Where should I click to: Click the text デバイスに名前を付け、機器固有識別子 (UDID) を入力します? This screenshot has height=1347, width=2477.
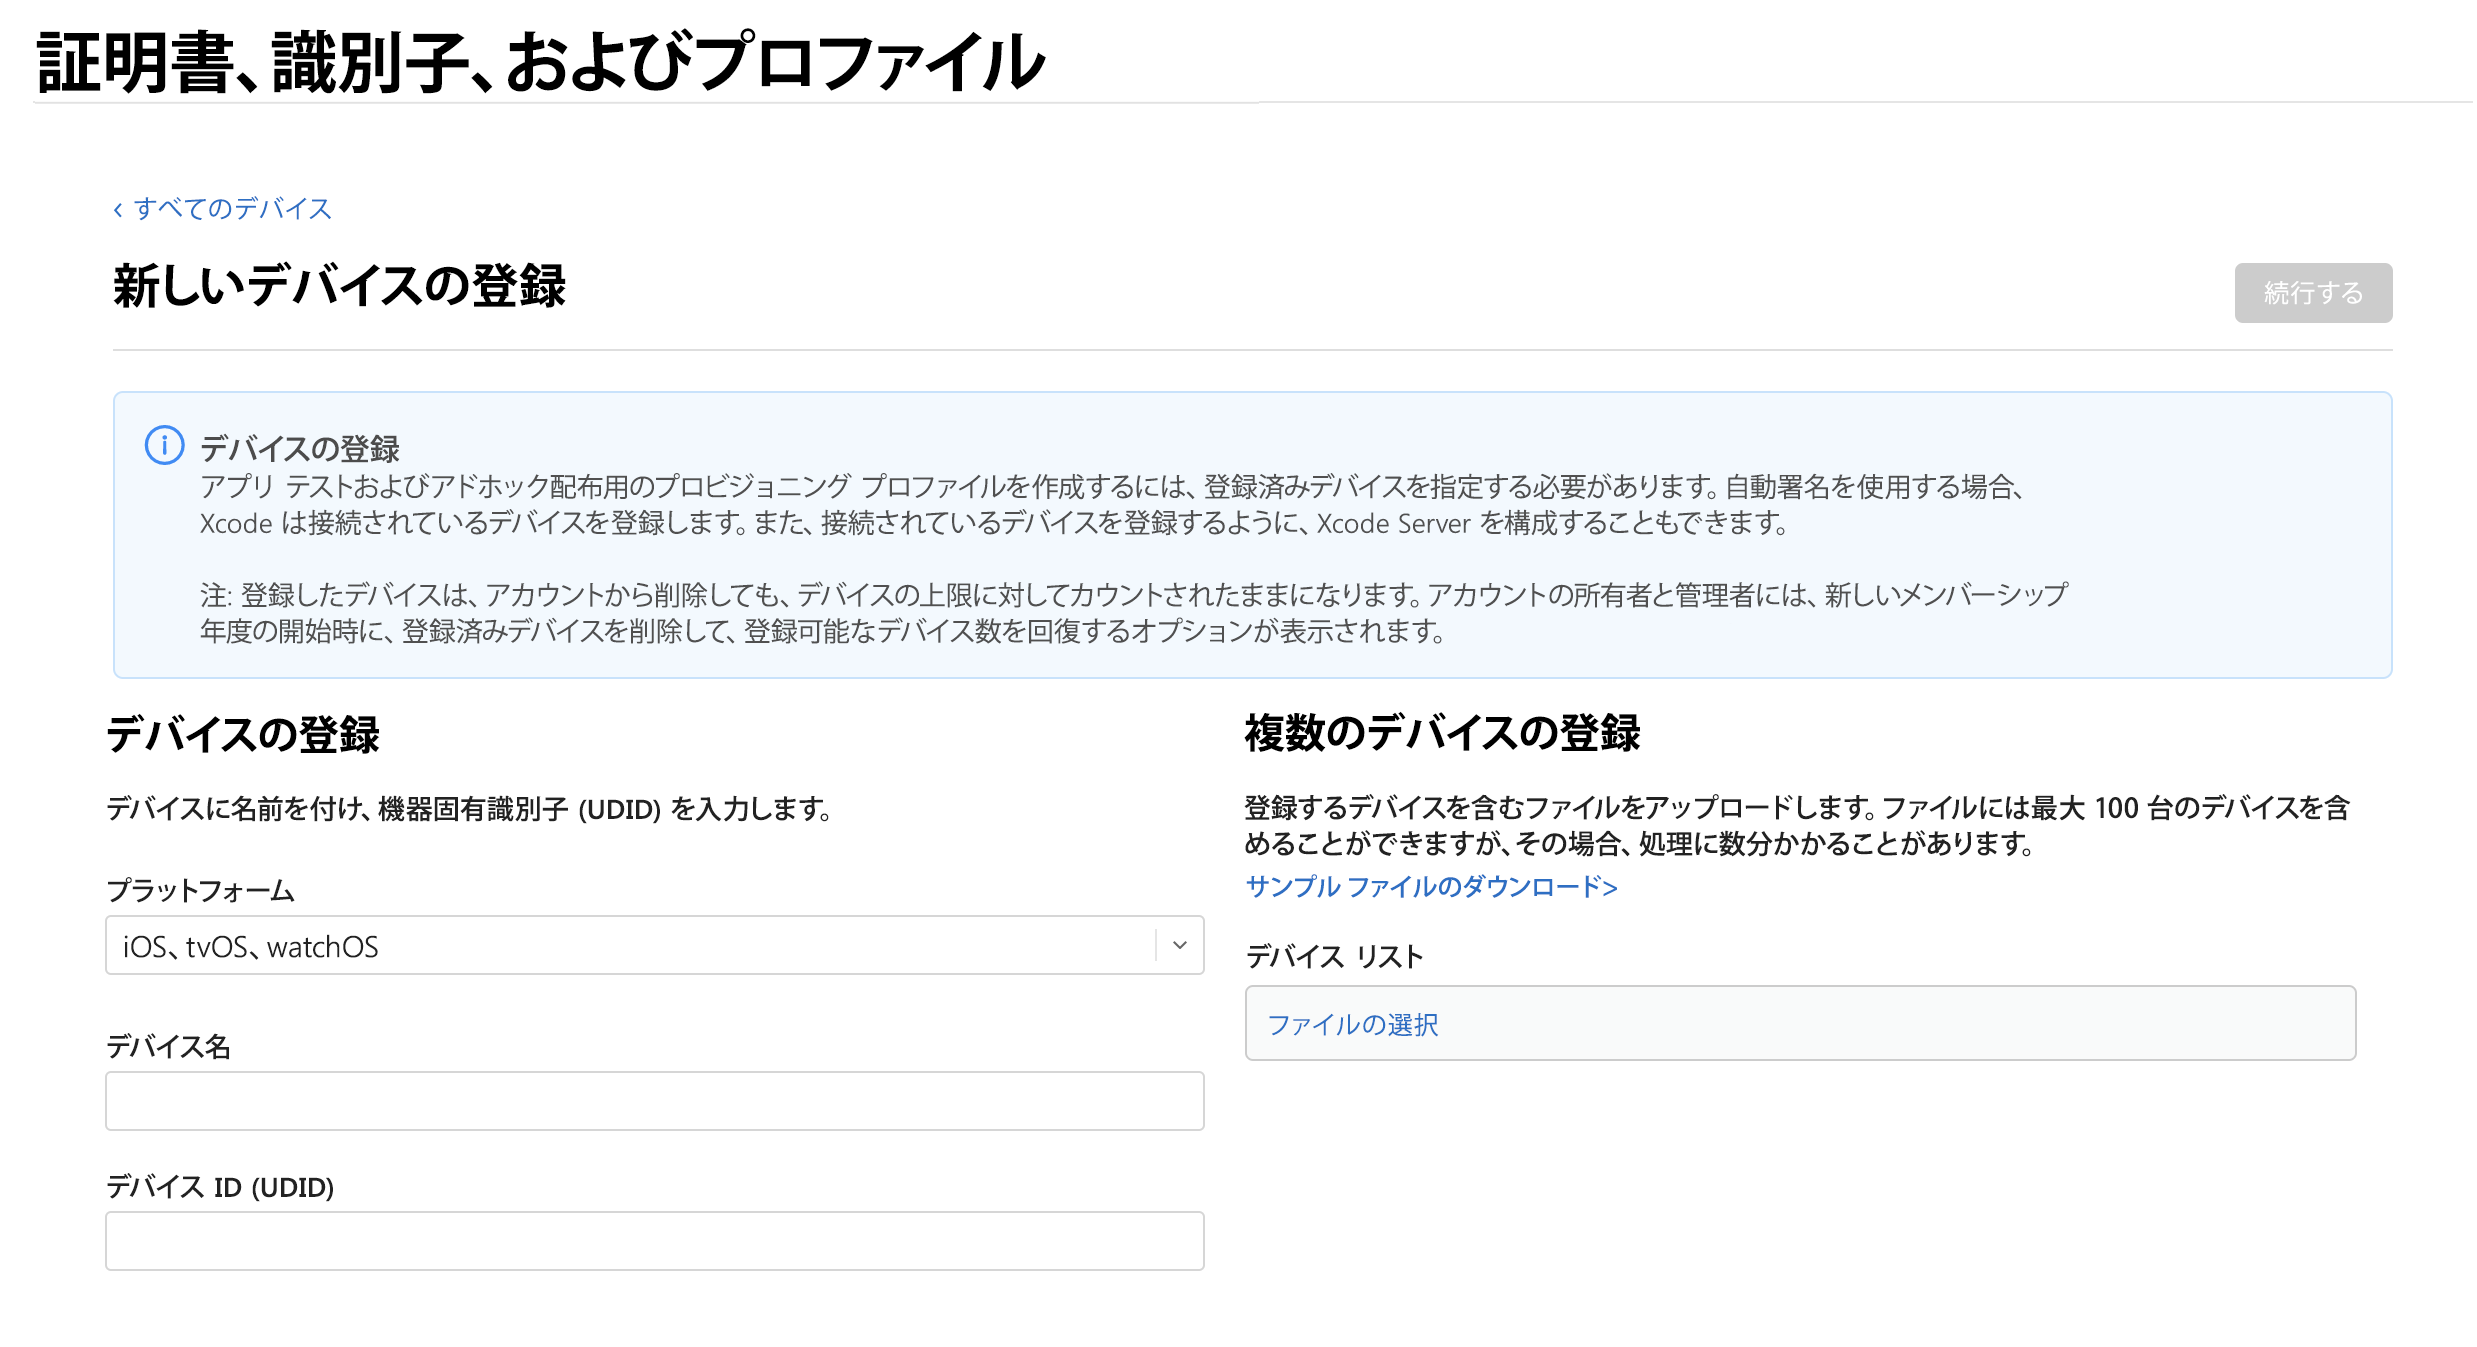[x=468, y=808]
